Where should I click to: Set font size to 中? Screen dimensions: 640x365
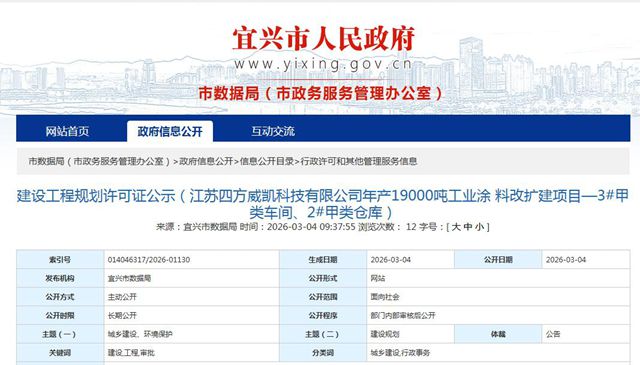(468, 227)
